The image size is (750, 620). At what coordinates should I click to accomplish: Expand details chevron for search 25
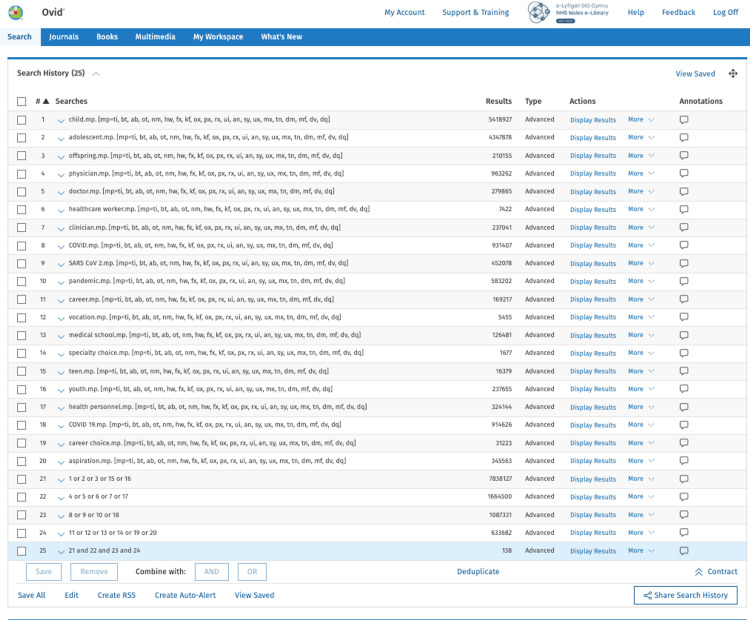tap(61, 552)
